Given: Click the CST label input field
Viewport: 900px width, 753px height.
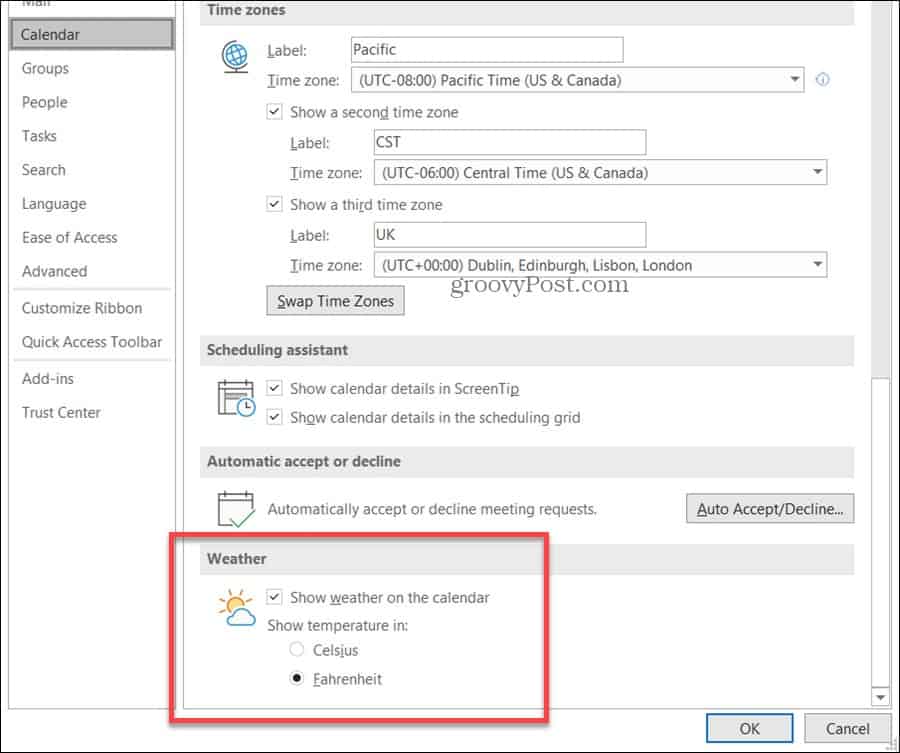Looking at the screenshot, I should [x=510, y=142].
